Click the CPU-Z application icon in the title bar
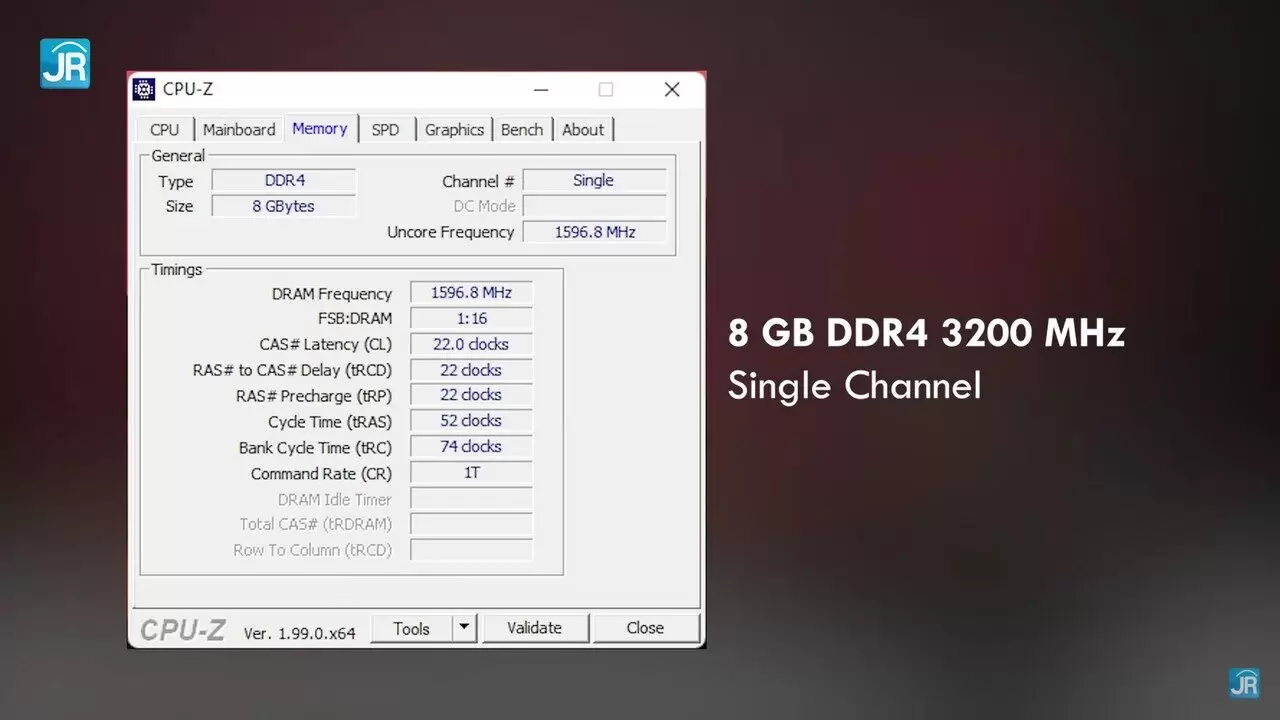Screen dimensions: 1280x720 [142, 89]
